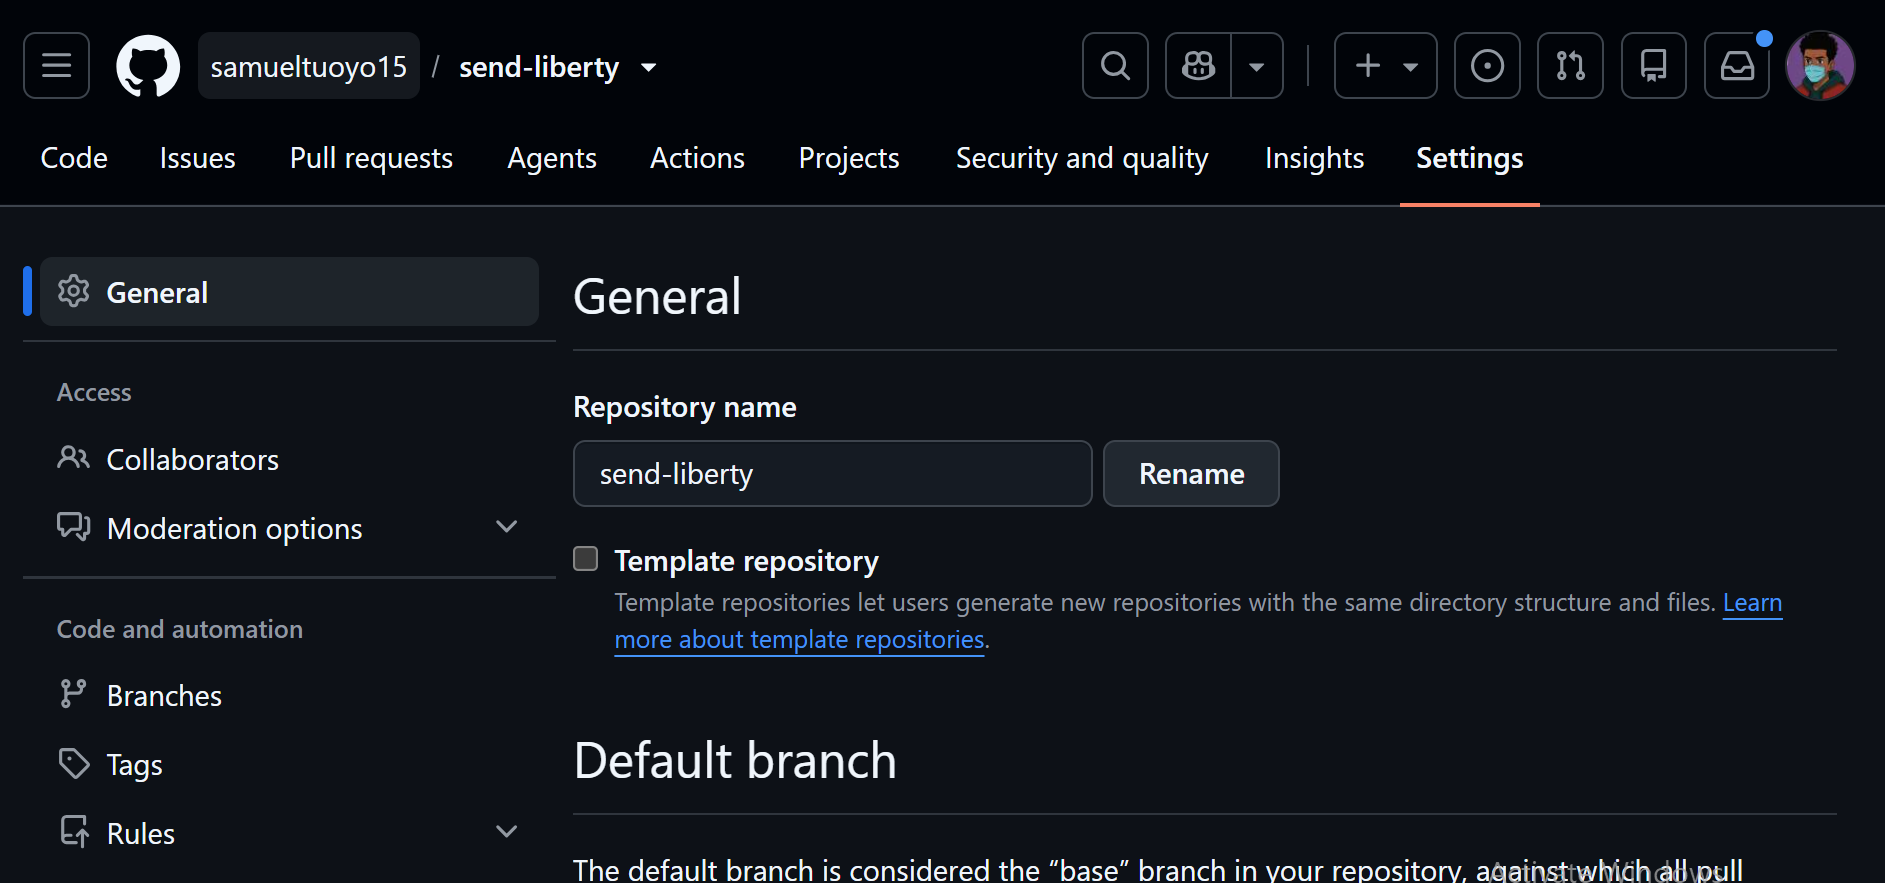The height and width of the screenshot is (883, 1885).
Task: Click the Rules icon in sidebar
Action: point(74,832)
